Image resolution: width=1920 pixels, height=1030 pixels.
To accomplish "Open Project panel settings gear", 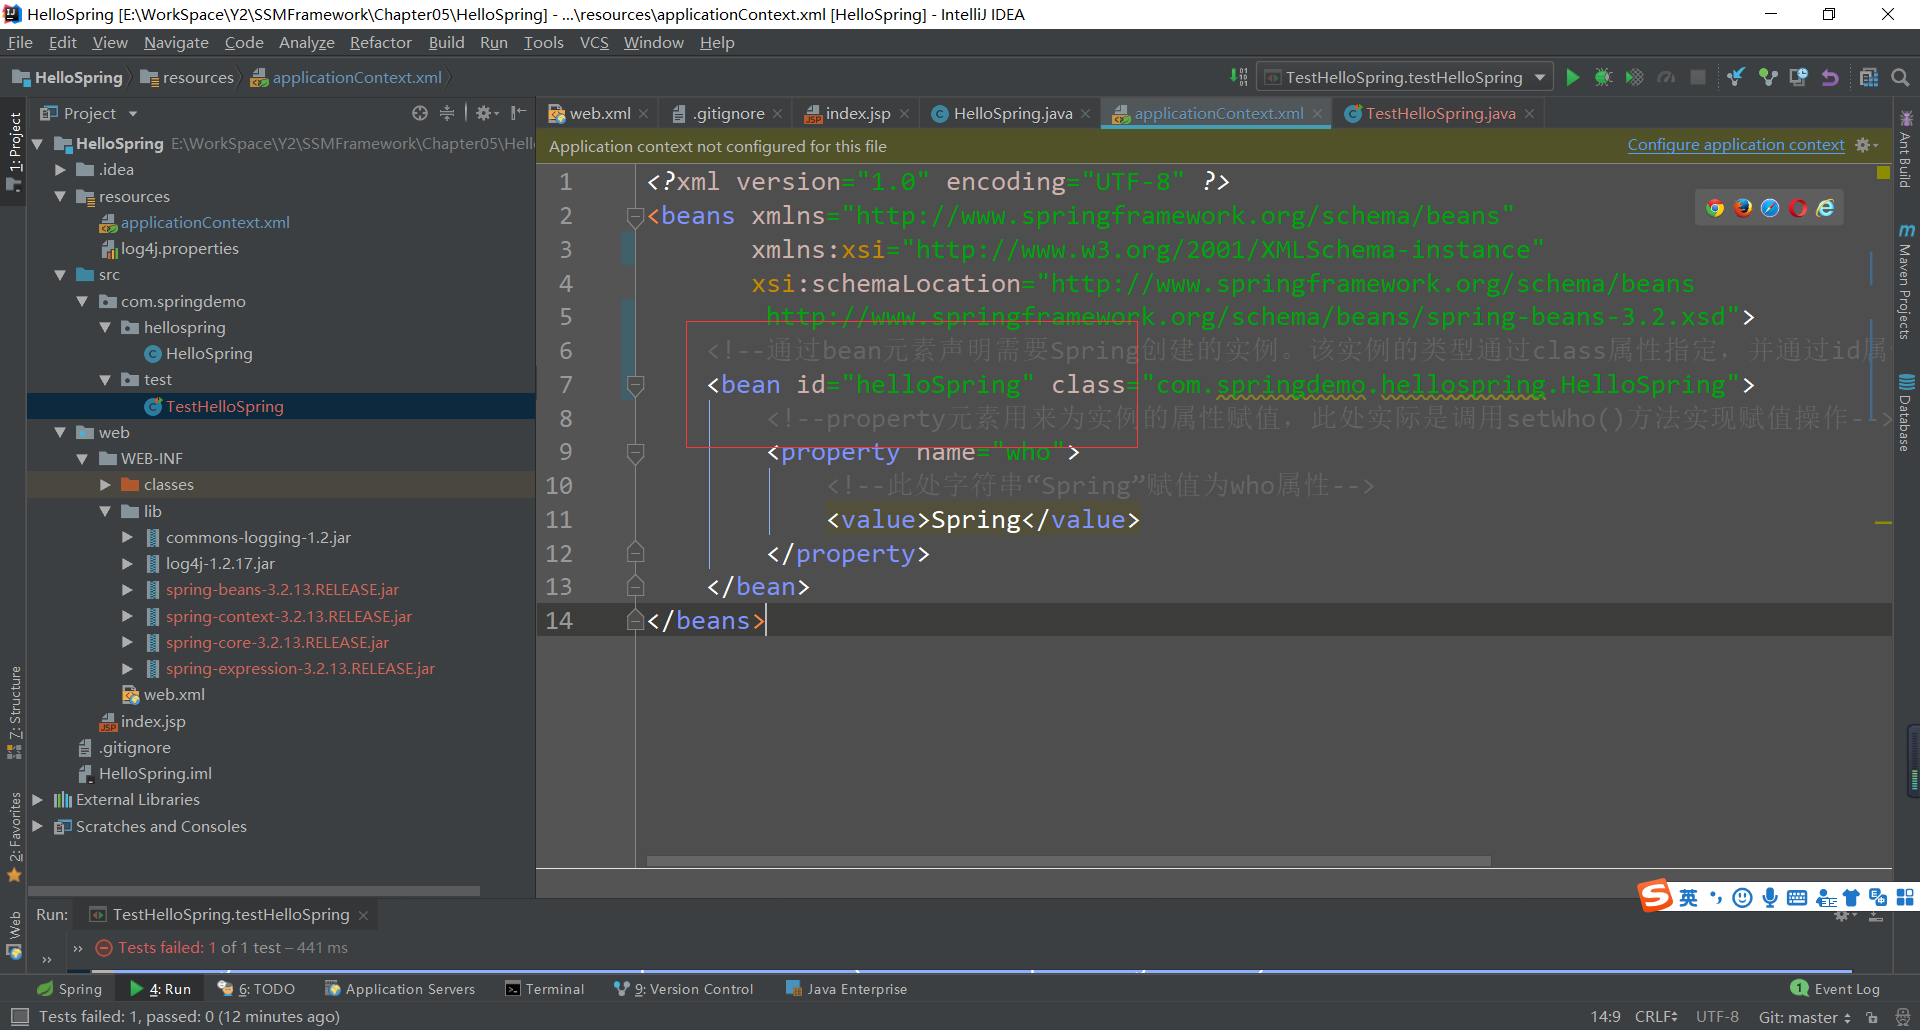I will tap(486, 113).
